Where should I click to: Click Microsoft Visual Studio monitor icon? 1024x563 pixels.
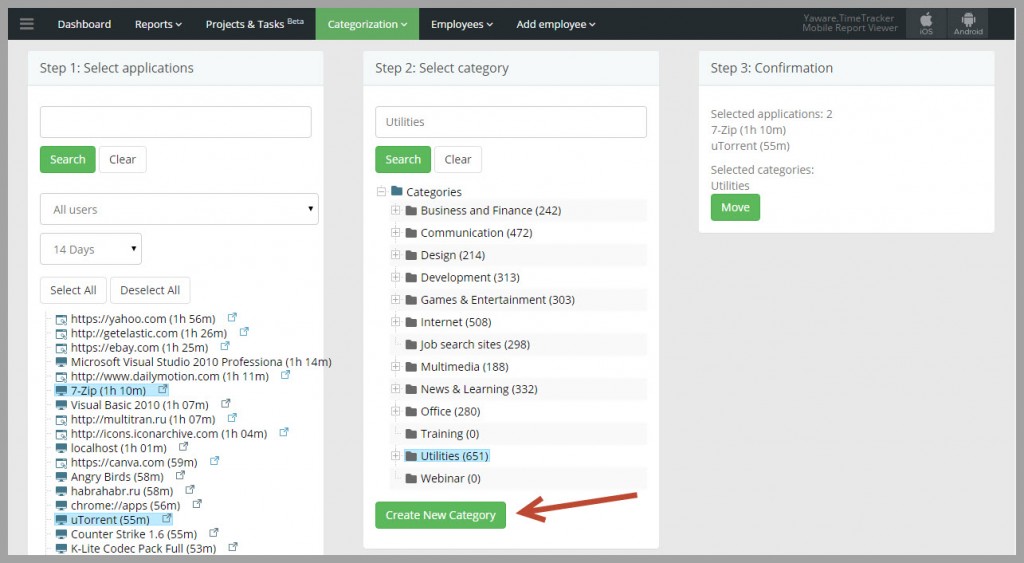(x=61, y=362)
